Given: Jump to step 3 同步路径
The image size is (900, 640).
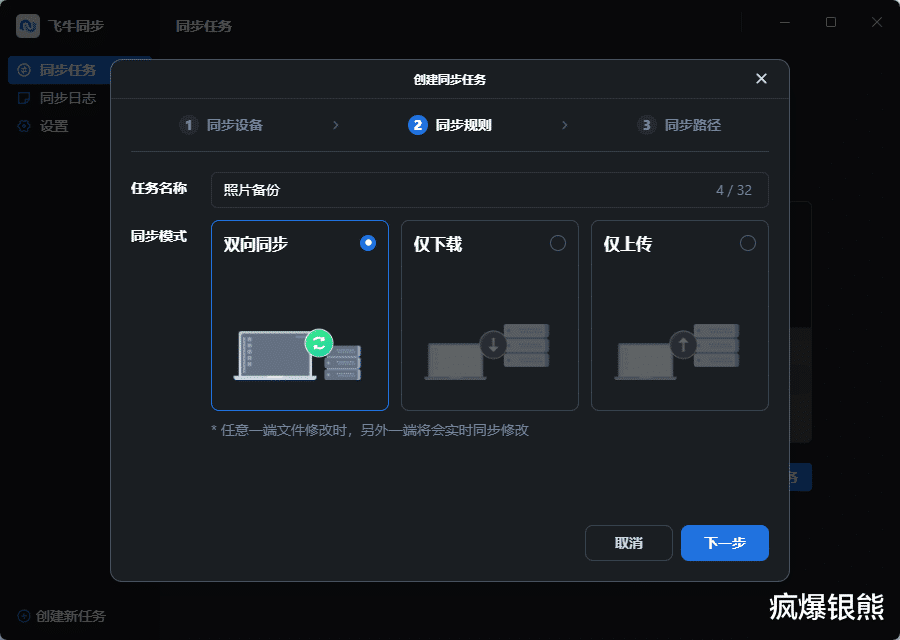Looking at the screenshot, I should coord(679,125).
